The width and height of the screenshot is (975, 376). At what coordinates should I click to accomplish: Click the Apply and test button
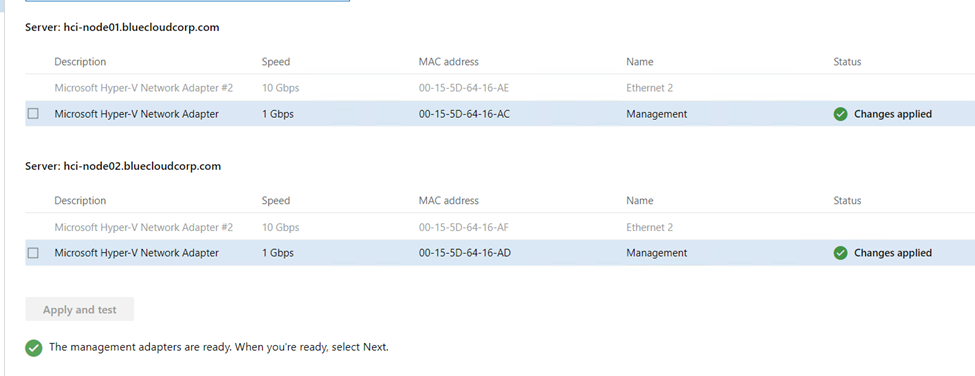[80, 310]
